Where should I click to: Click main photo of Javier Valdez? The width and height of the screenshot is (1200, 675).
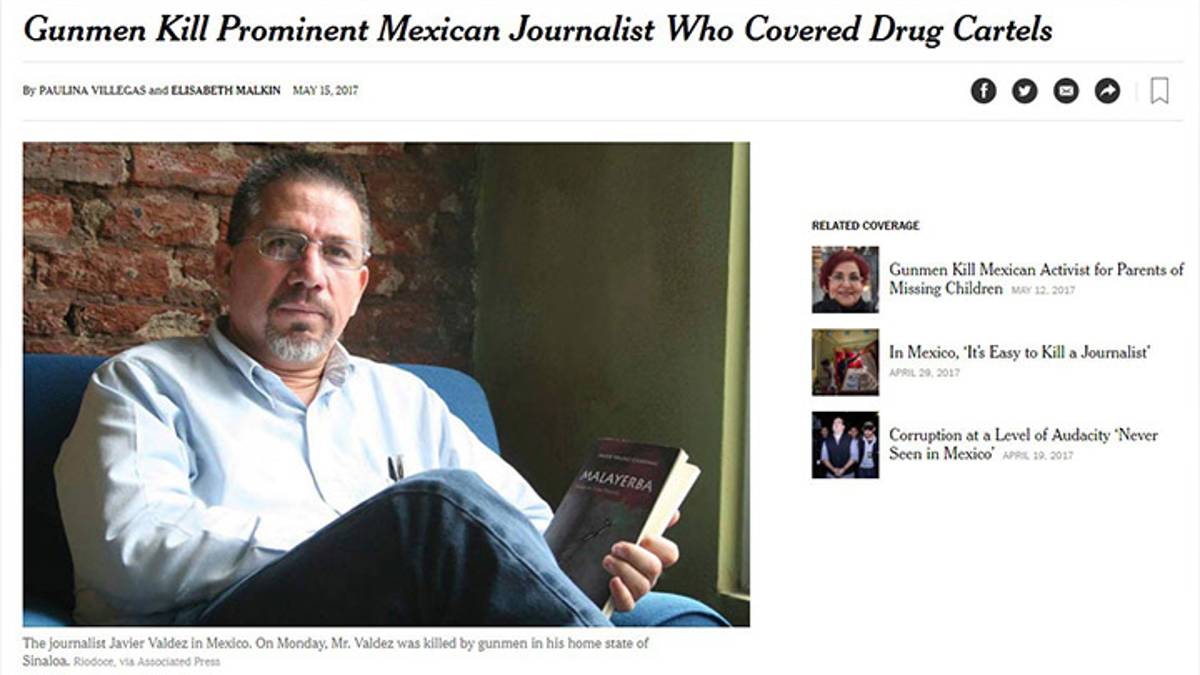pyautogui.click(x=386, y=384)
